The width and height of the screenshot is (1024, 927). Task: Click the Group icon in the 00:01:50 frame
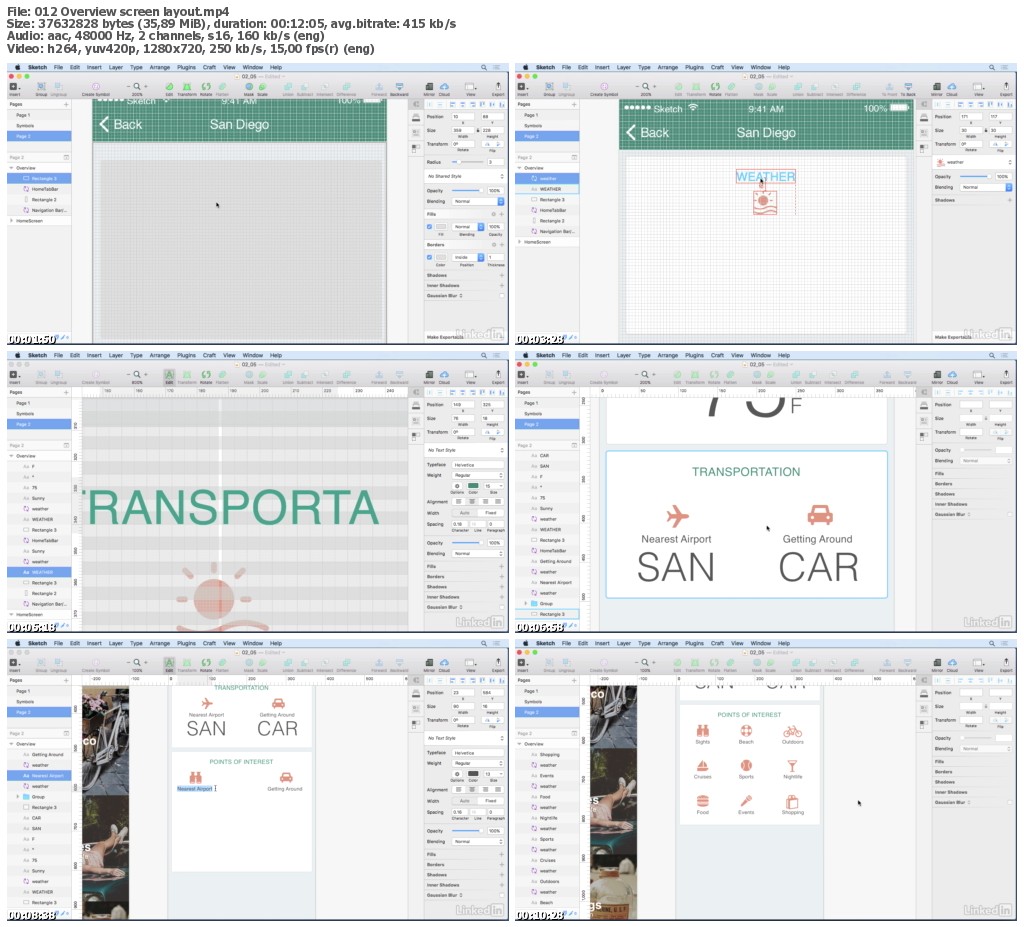pos(41,87)
